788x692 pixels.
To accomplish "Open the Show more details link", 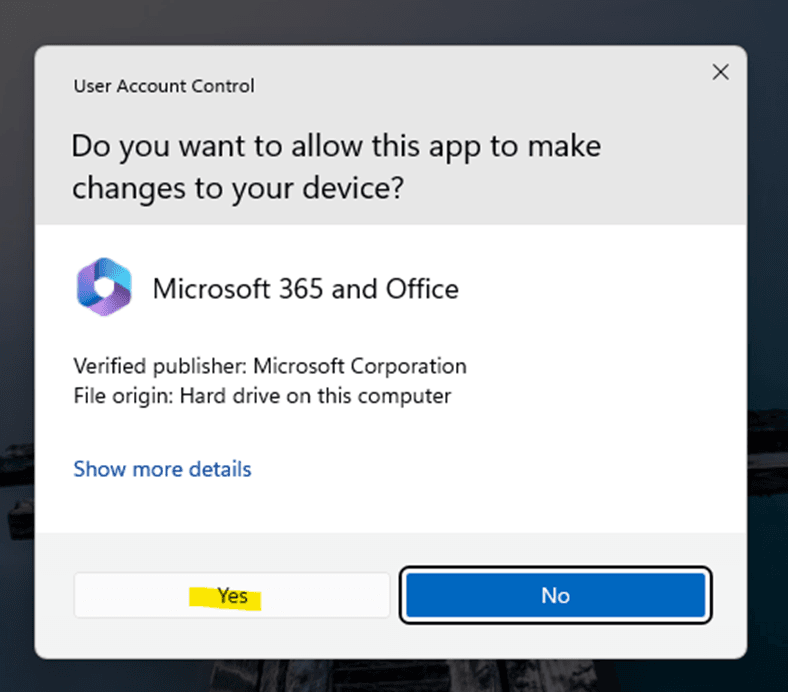I will [x=162, y=469].
